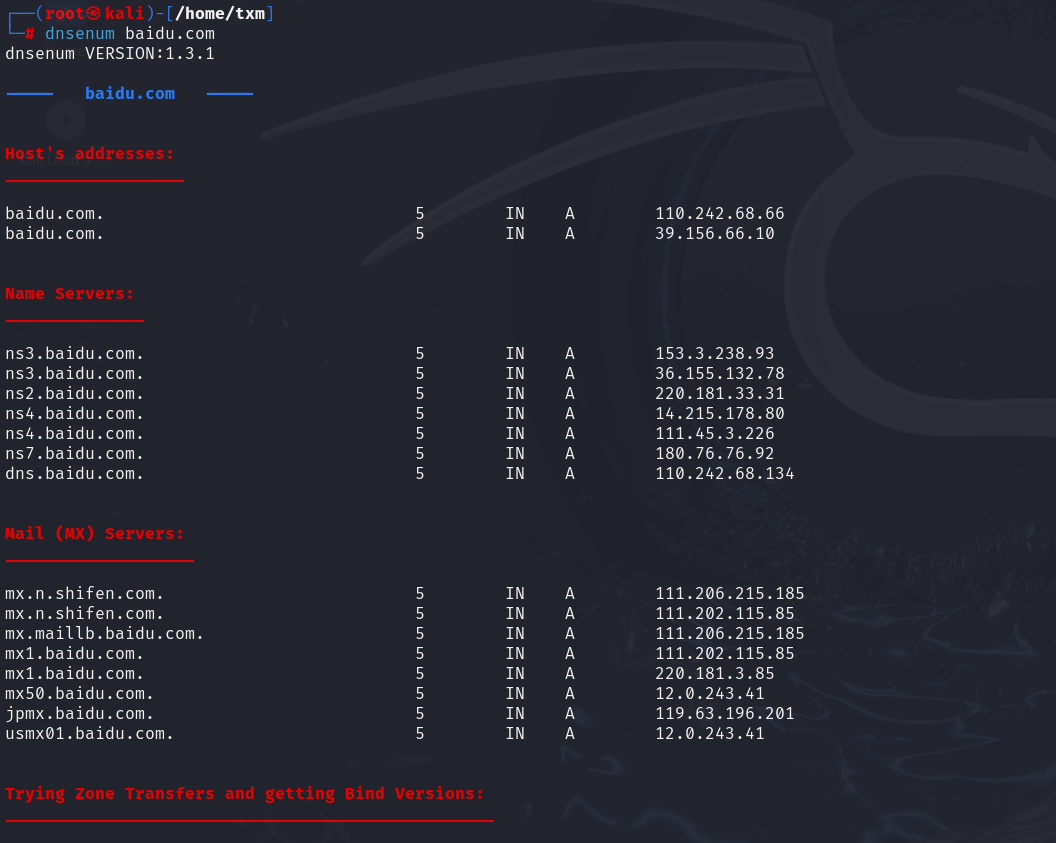Select 111.206.215.185 in the mx.maillb.baidu.com. row
1056x843 pixels.
click(729, 634)
